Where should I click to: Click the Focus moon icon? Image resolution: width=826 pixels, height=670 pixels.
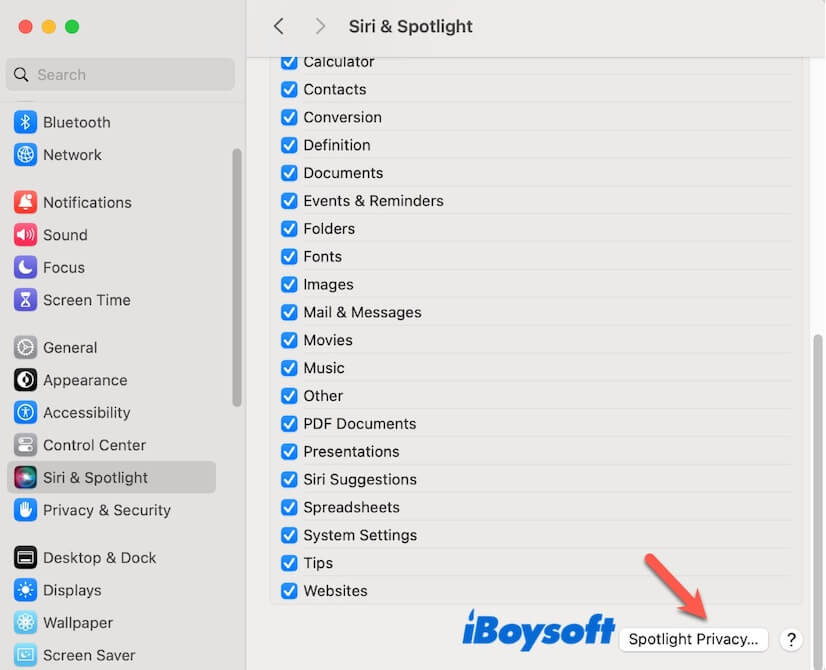click(x=25, y=268)
